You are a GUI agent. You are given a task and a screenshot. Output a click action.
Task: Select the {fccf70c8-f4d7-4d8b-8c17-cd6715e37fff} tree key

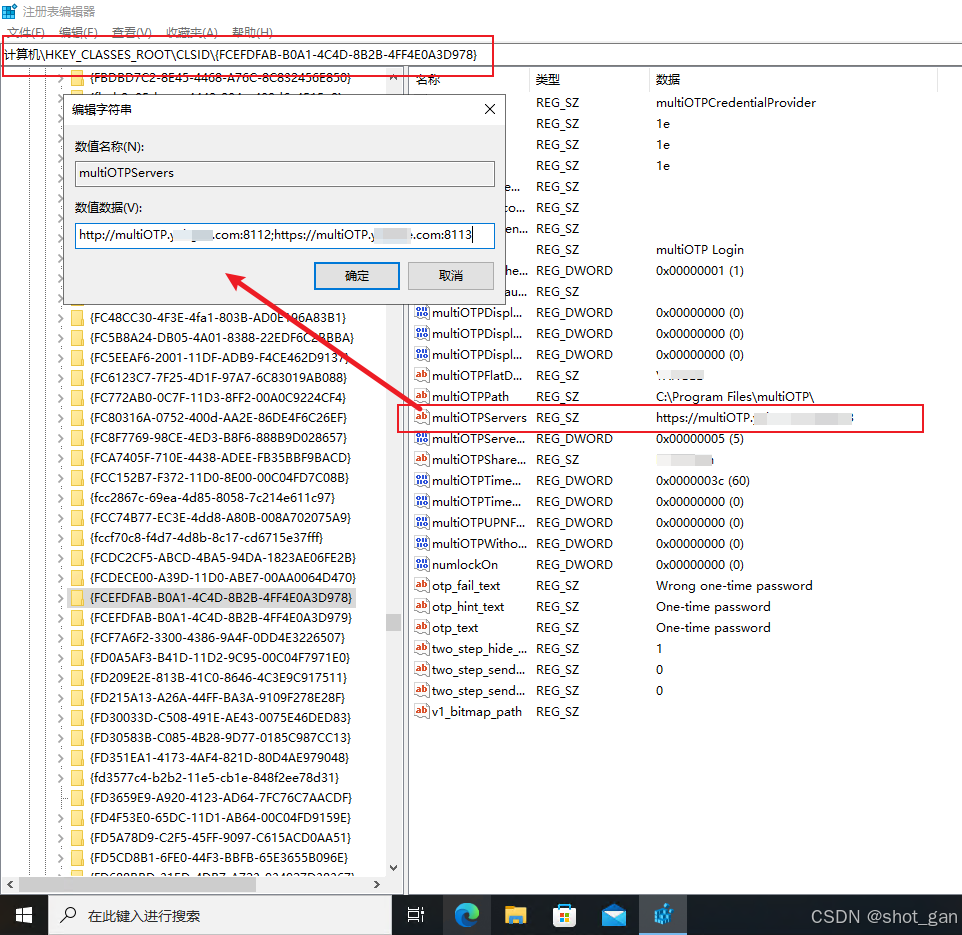click(x=206, y=537)
